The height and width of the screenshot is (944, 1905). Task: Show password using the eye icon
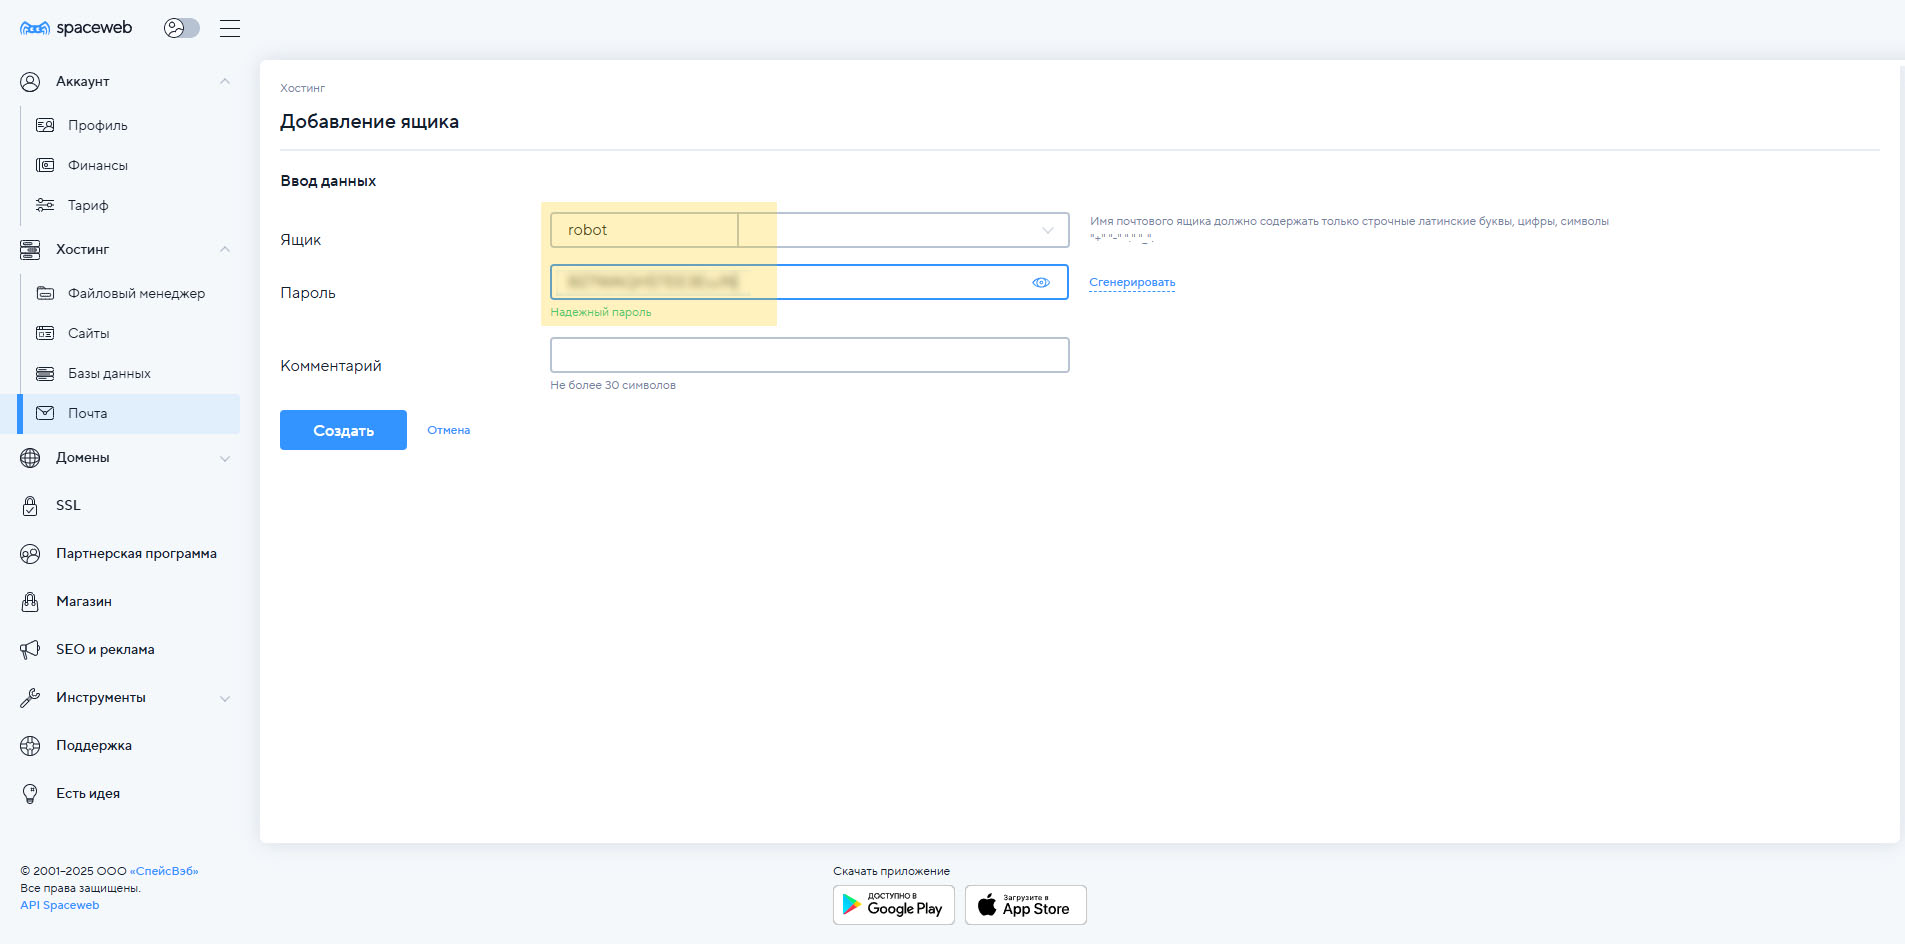coord(1041,283)
